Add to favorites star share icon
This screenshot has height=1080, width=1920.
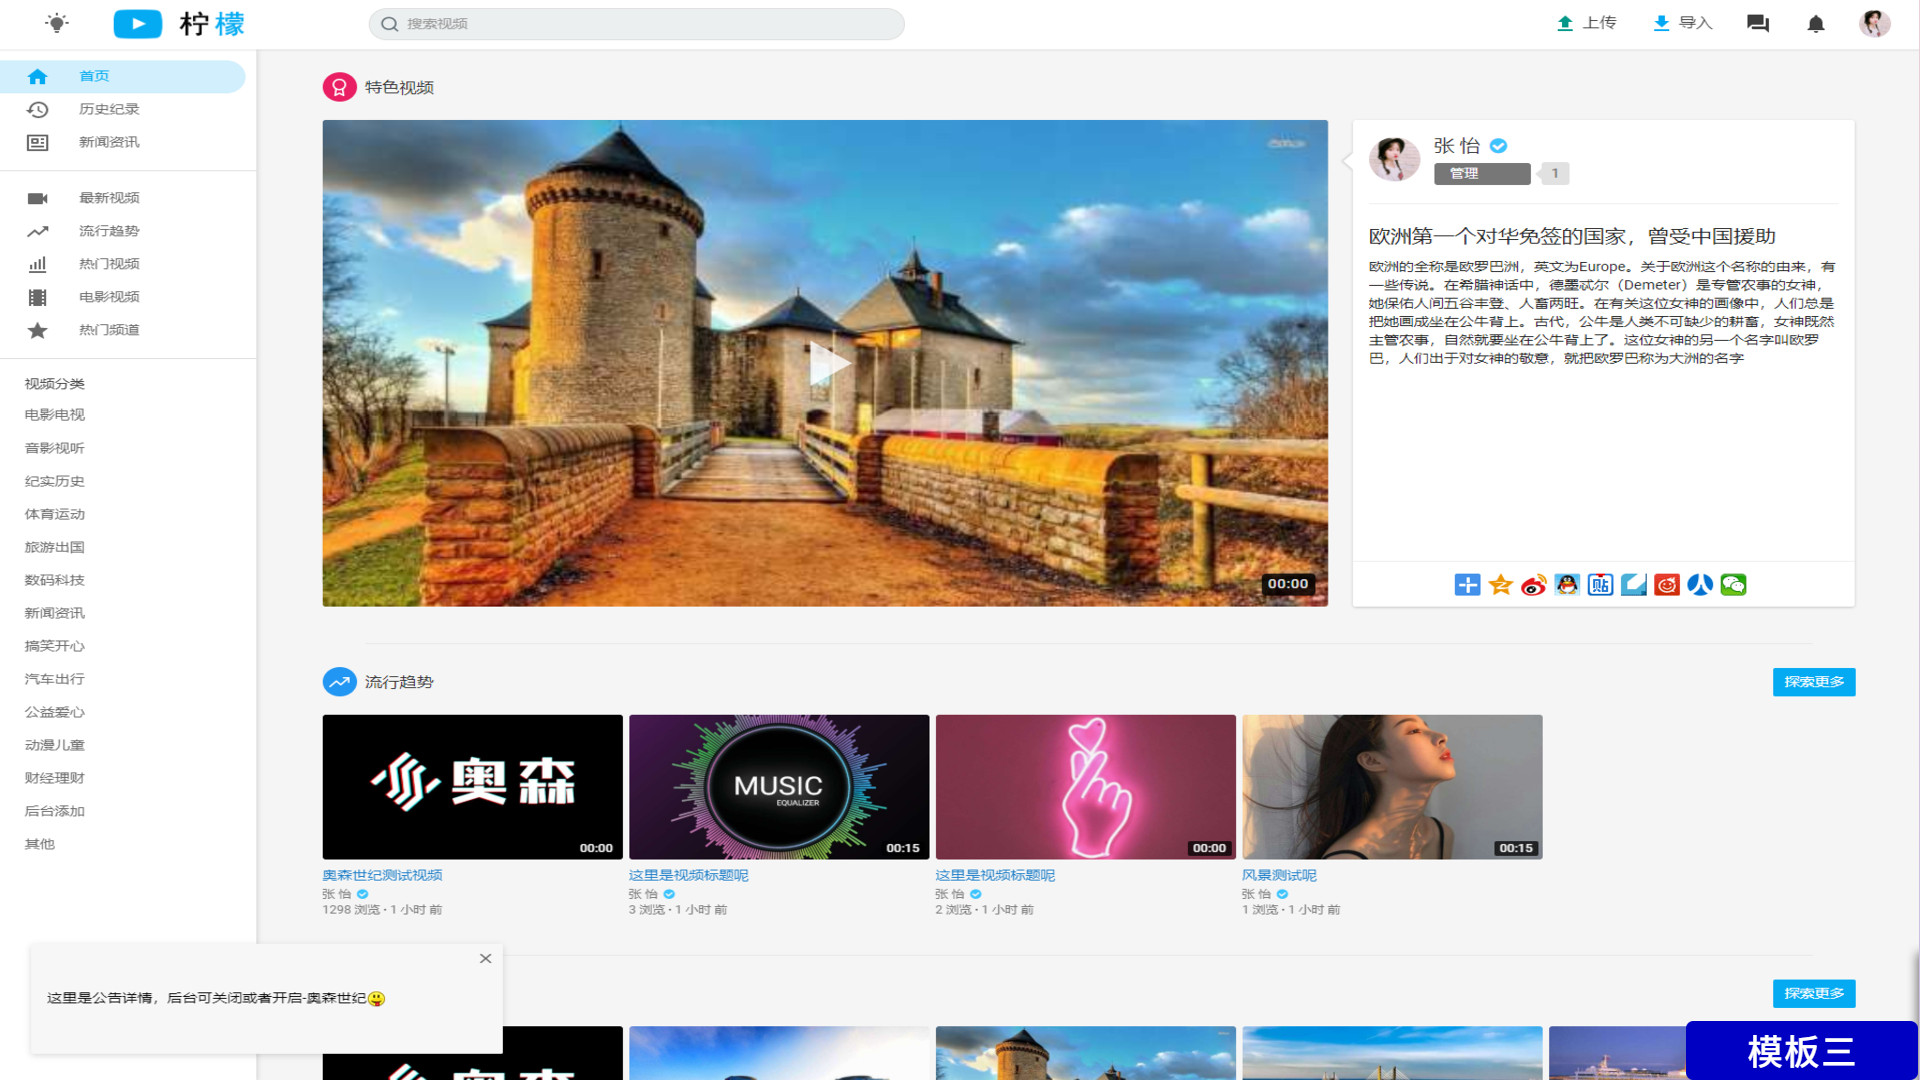click(1500, 585)
